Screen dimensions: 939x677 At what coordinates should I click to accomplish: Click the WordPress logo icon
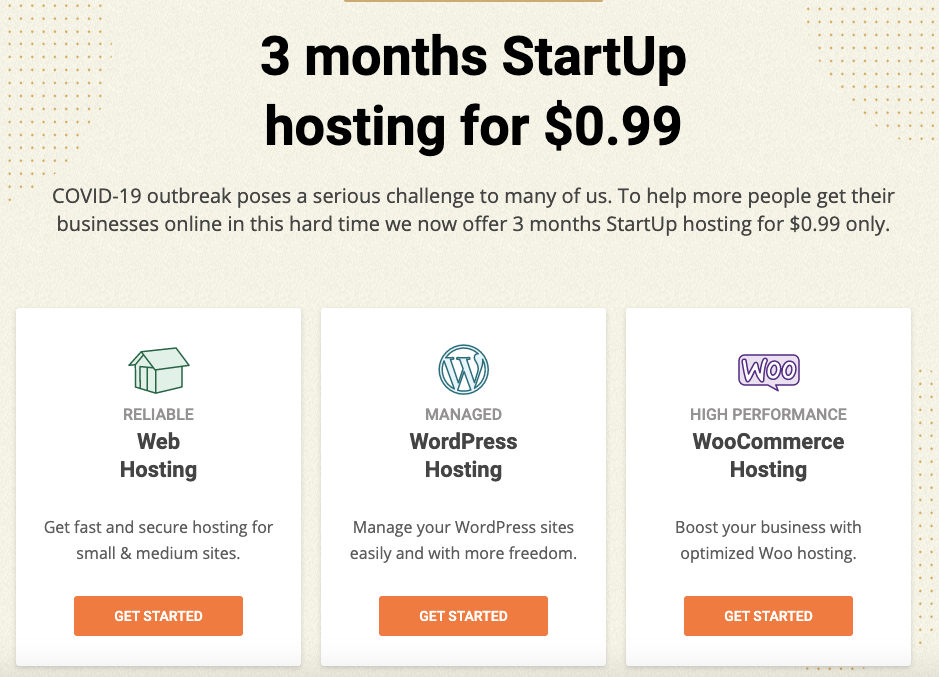[464, 370]
